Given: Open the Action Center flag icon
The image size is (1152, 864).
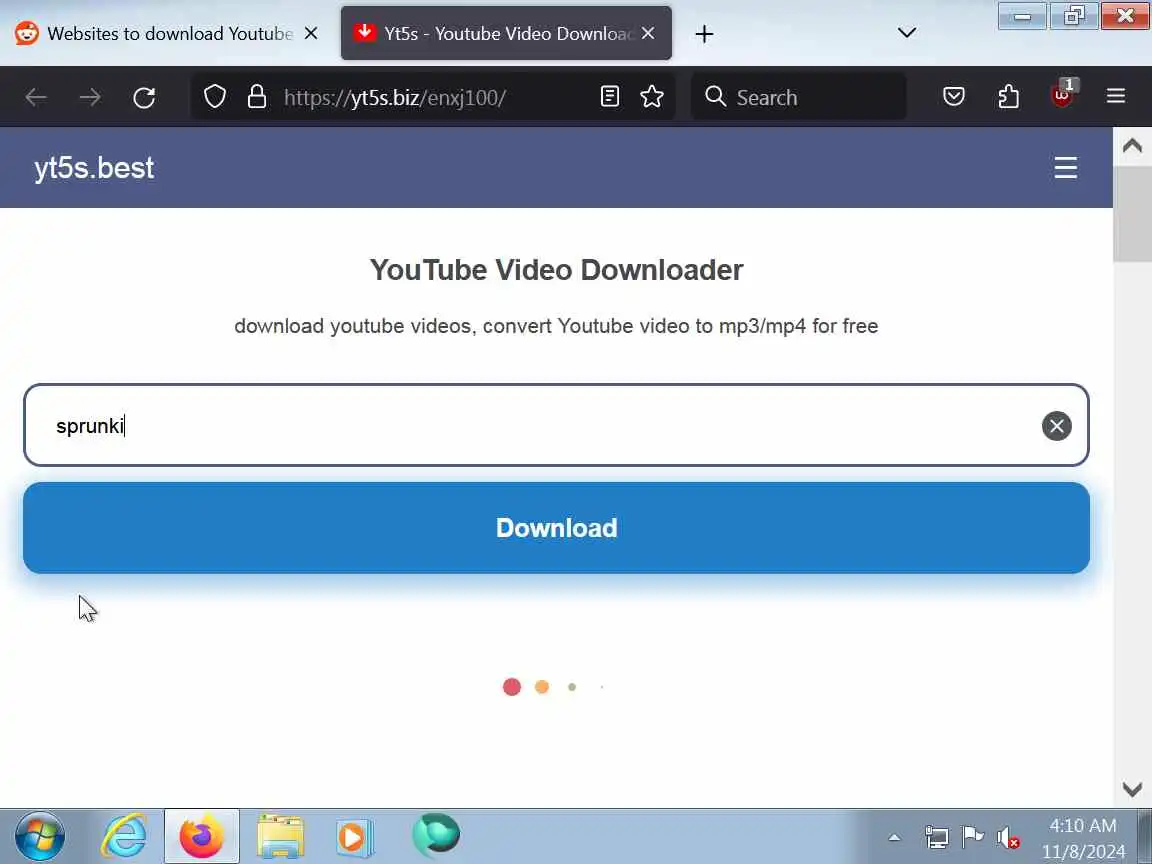Looking at the screenshot, I should [x=972, y=837].
